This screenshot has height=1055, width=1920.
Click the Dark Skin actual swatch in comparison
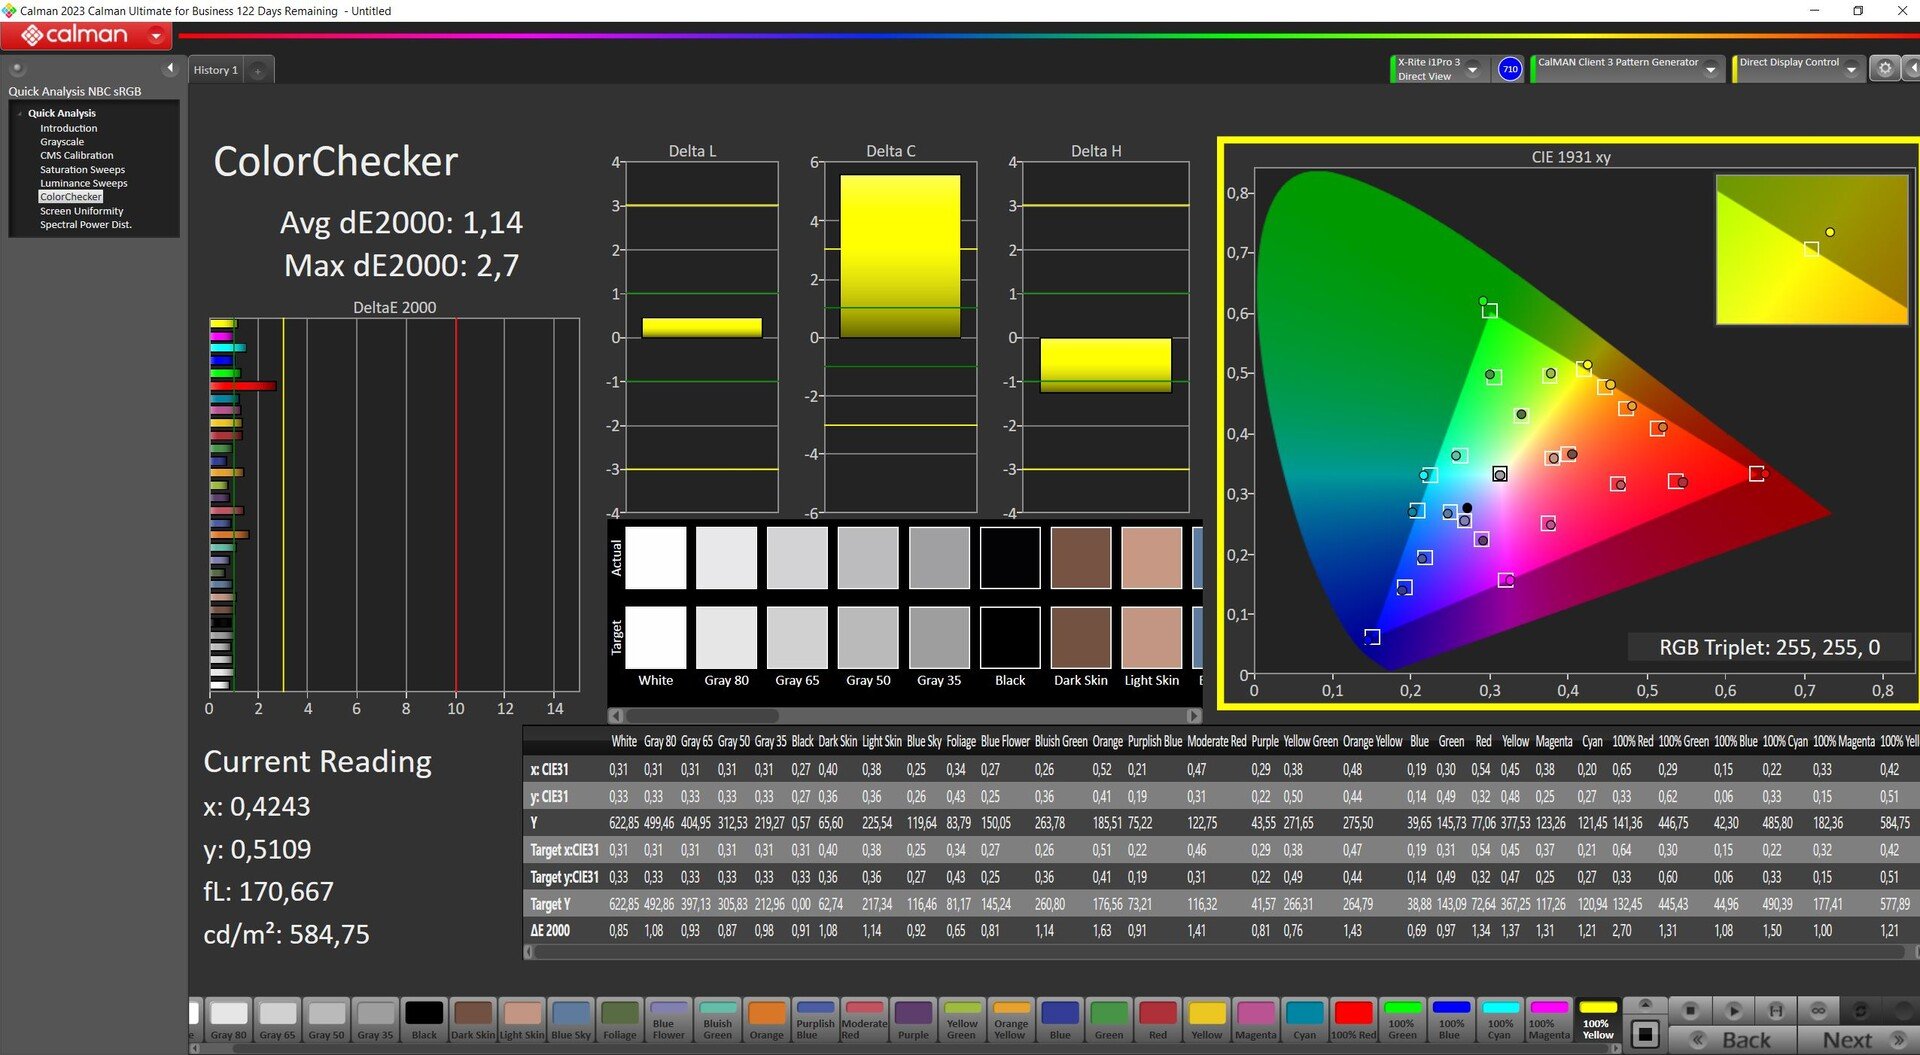[x=1081, y=558]
